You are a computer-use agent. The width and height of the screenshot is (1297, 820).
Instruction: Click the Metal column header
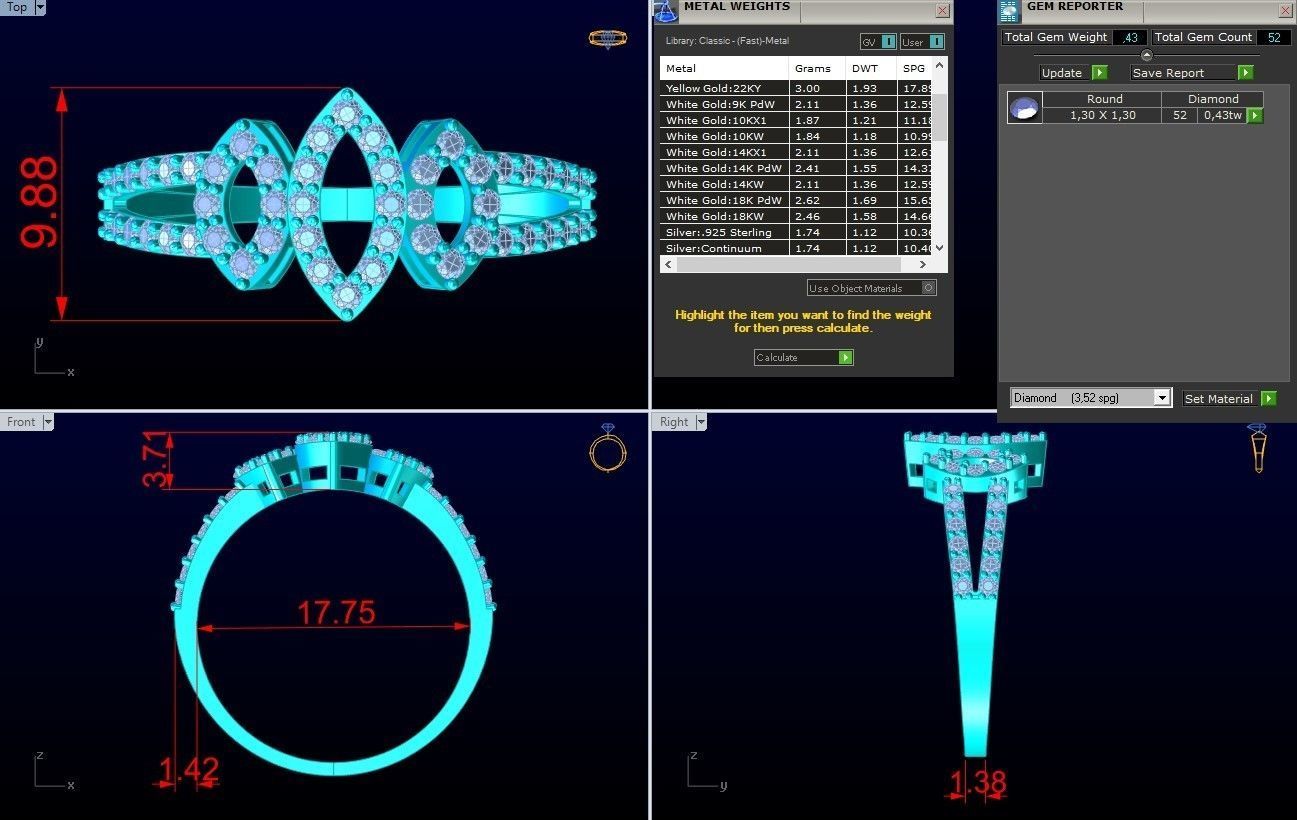click(724, 68)
